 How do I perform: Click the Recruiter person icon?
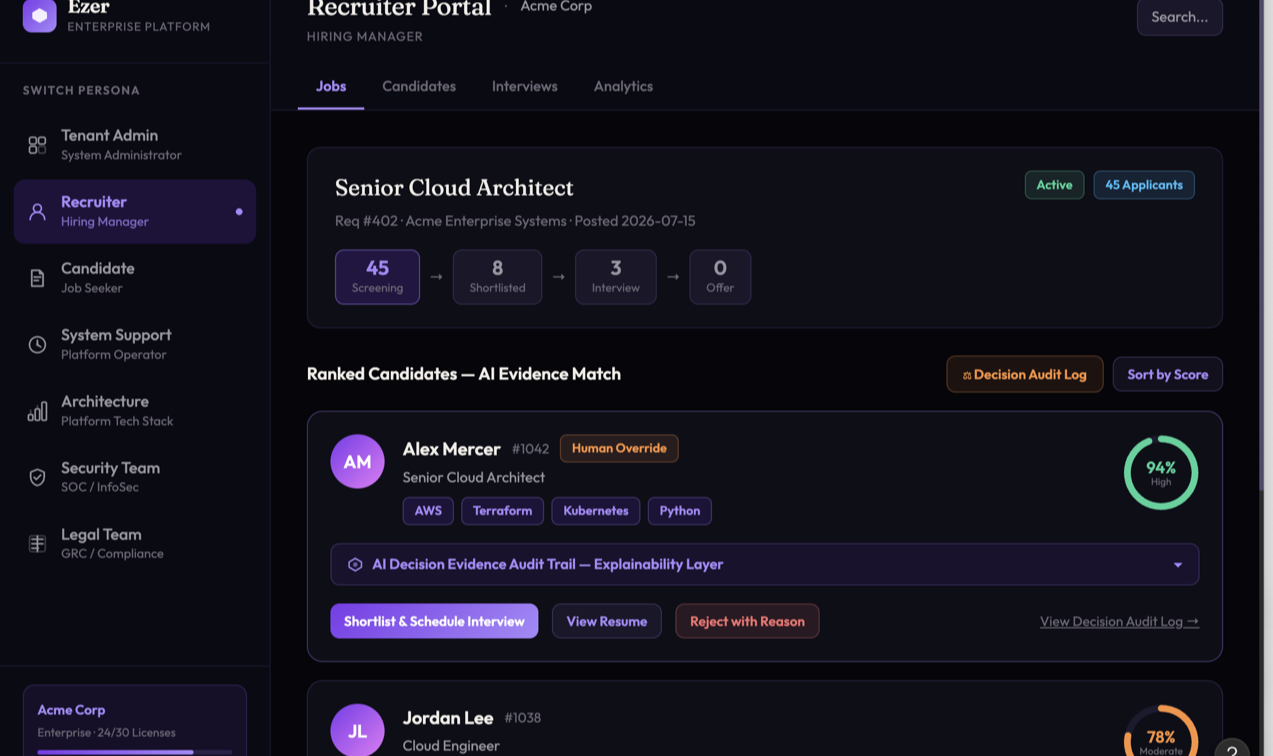[37, 212]
